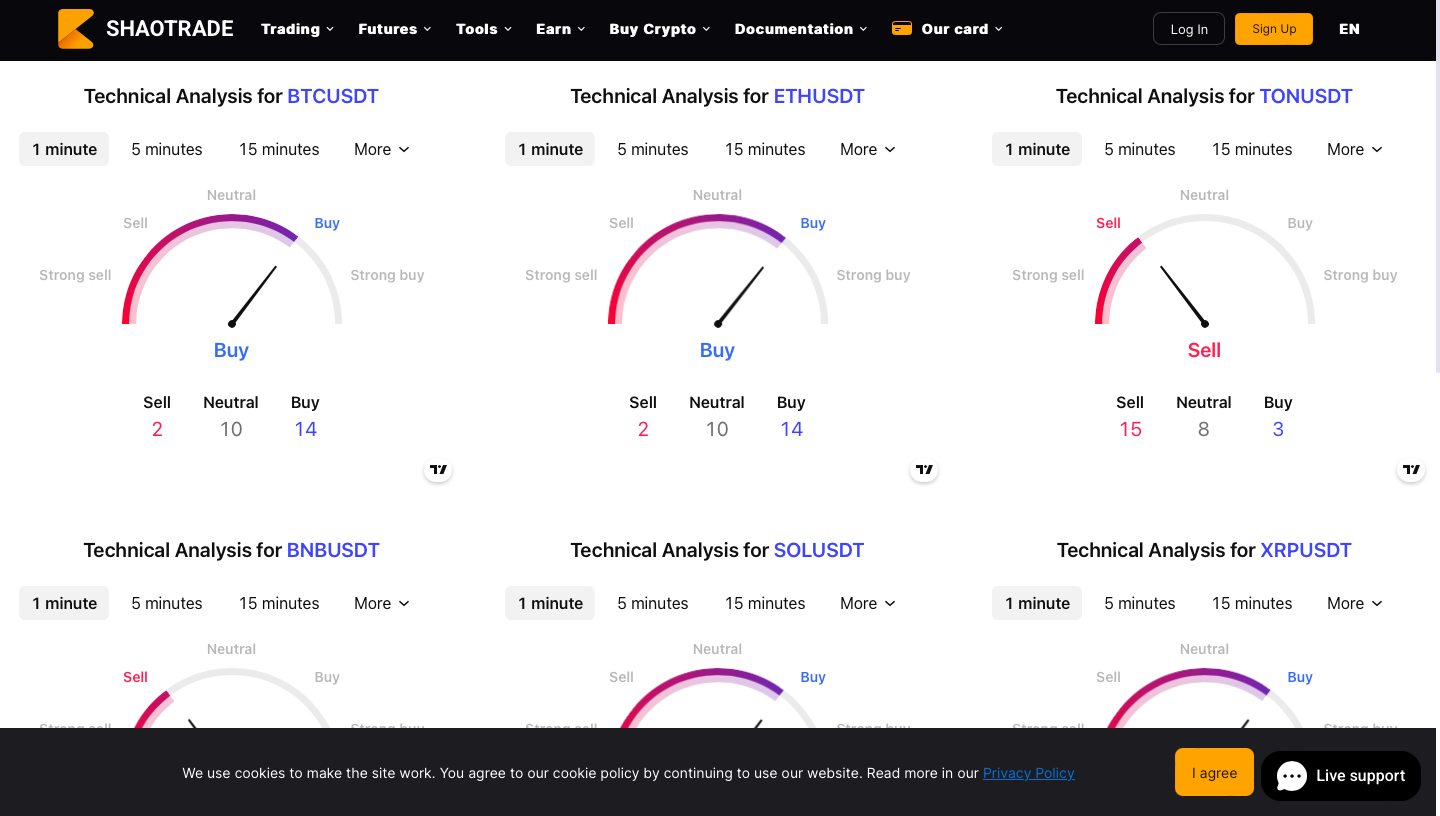Open the XRPUSDT symbol link
This screenshot has width=1440, height=816.
click(x=1306, y=550)
